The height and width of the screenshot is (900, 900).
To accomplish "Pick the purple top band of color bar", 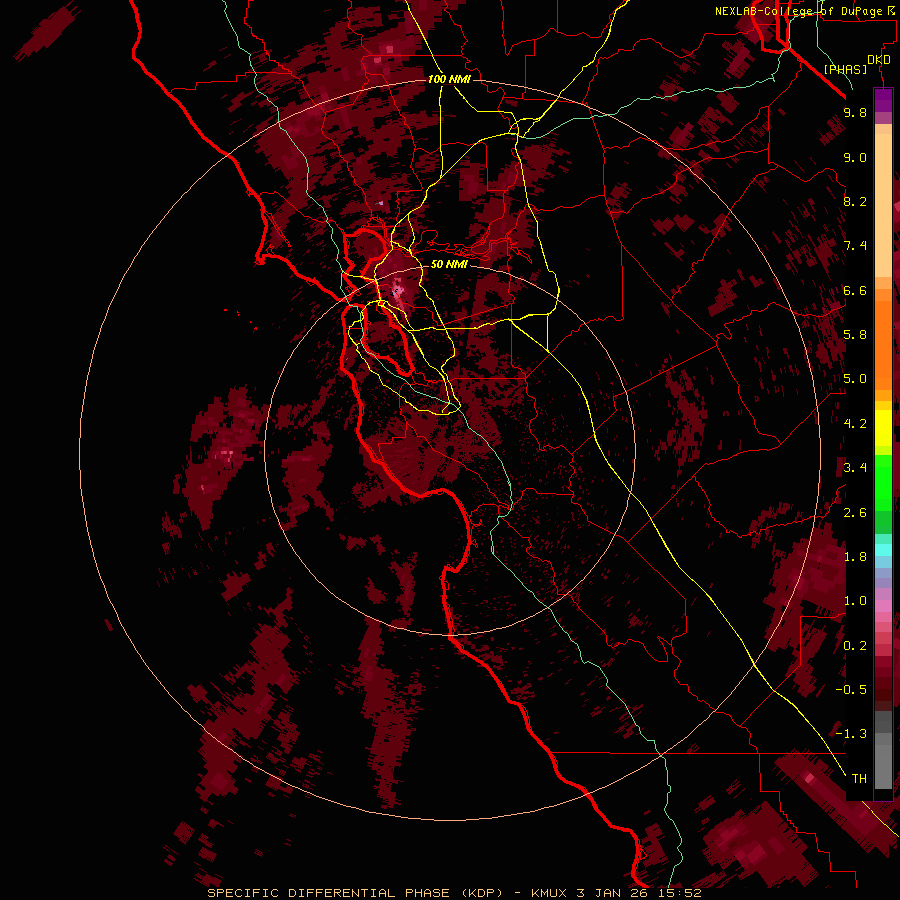I will tap(883, 100).
